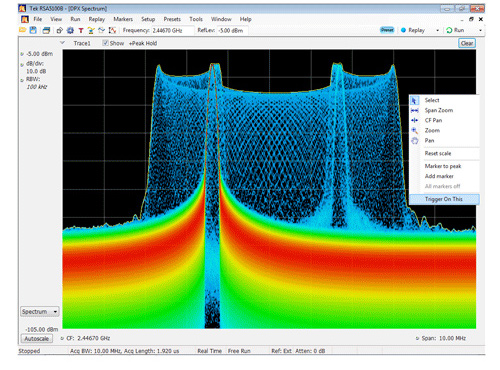Screen dimensions: 500x370
Task: Click the CF adjust icon at bottom
Action: tap(62, 338)
